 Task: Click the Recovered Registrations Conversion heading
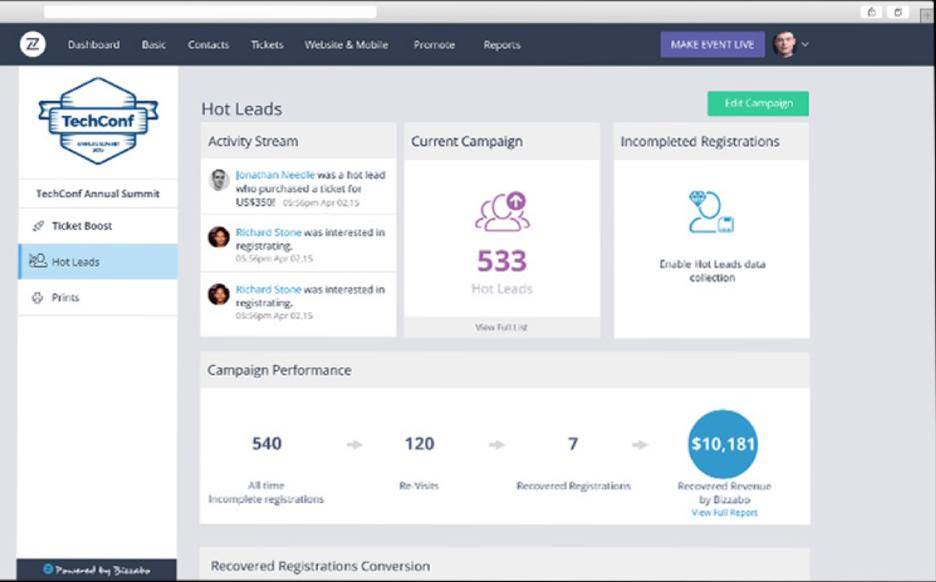coord(320,566)
